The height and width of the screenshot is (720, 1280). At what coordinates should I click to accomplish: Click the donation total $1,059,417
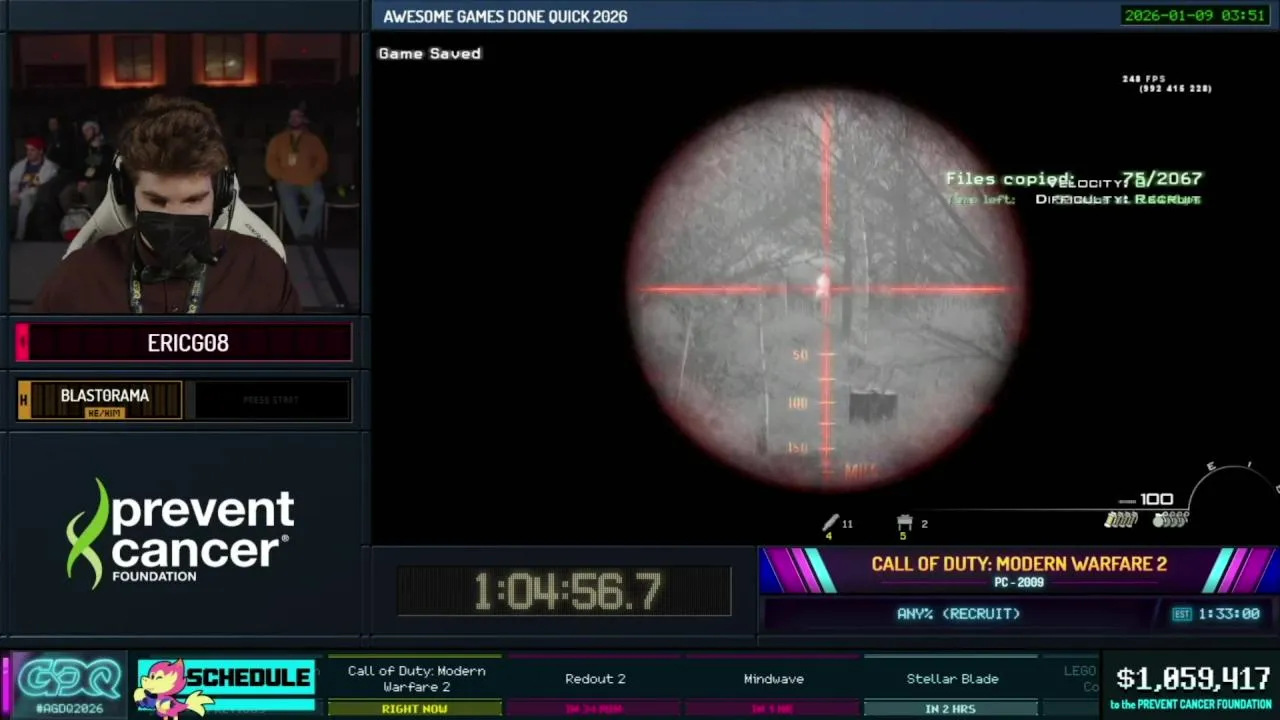coord(1193,679)
